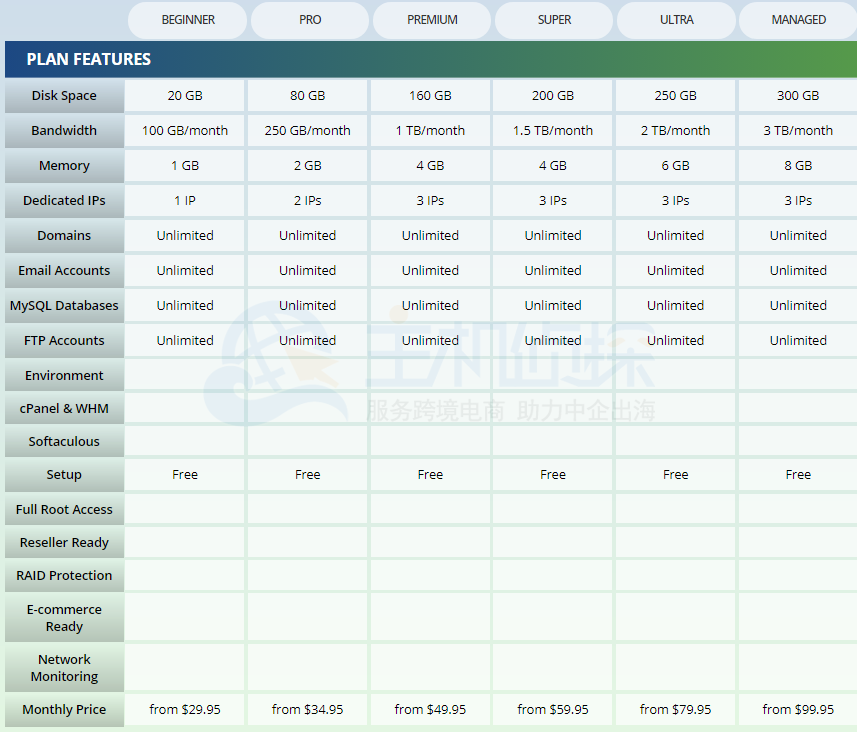The height and width of the screenshot is (732, 857).
Task: Select the 300 GB disk space cell
Action: pos(797,95)
